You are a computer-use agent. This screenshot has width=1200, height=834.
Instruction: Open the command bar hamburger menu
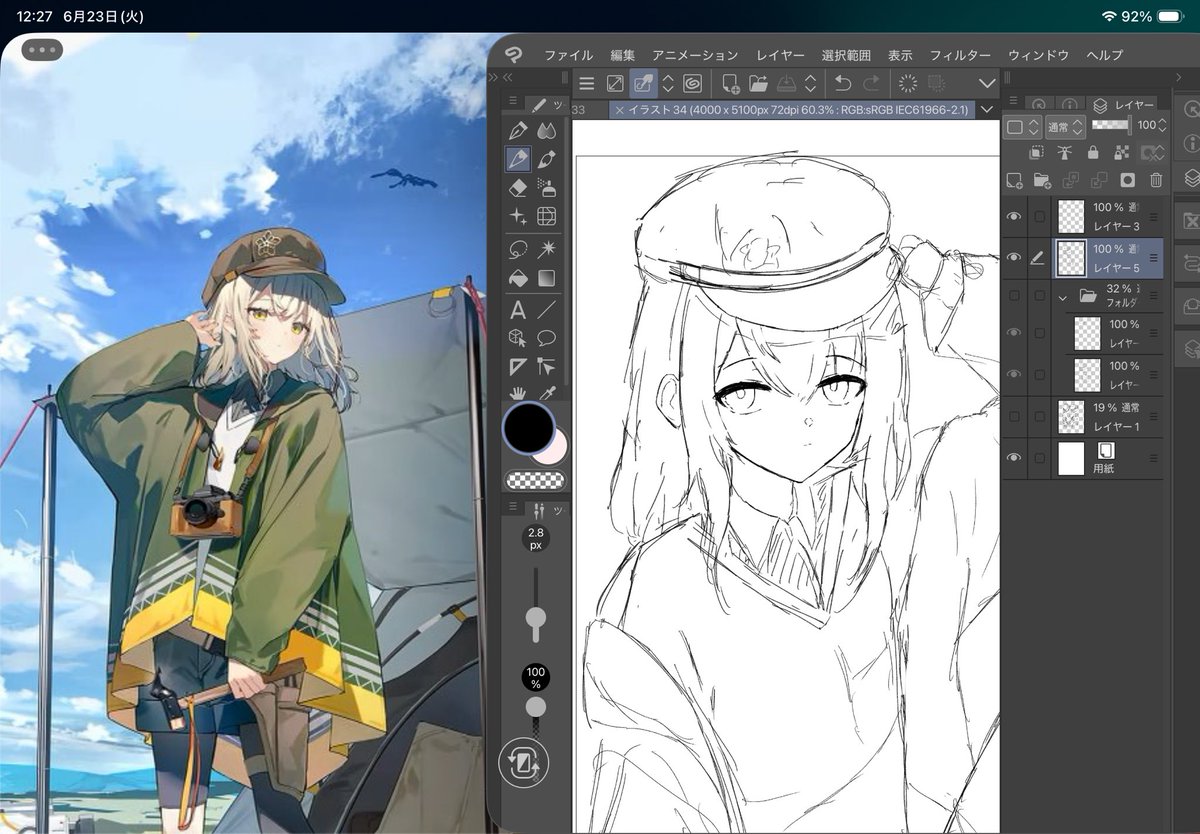pyautogui.click(x=587, y=84)
